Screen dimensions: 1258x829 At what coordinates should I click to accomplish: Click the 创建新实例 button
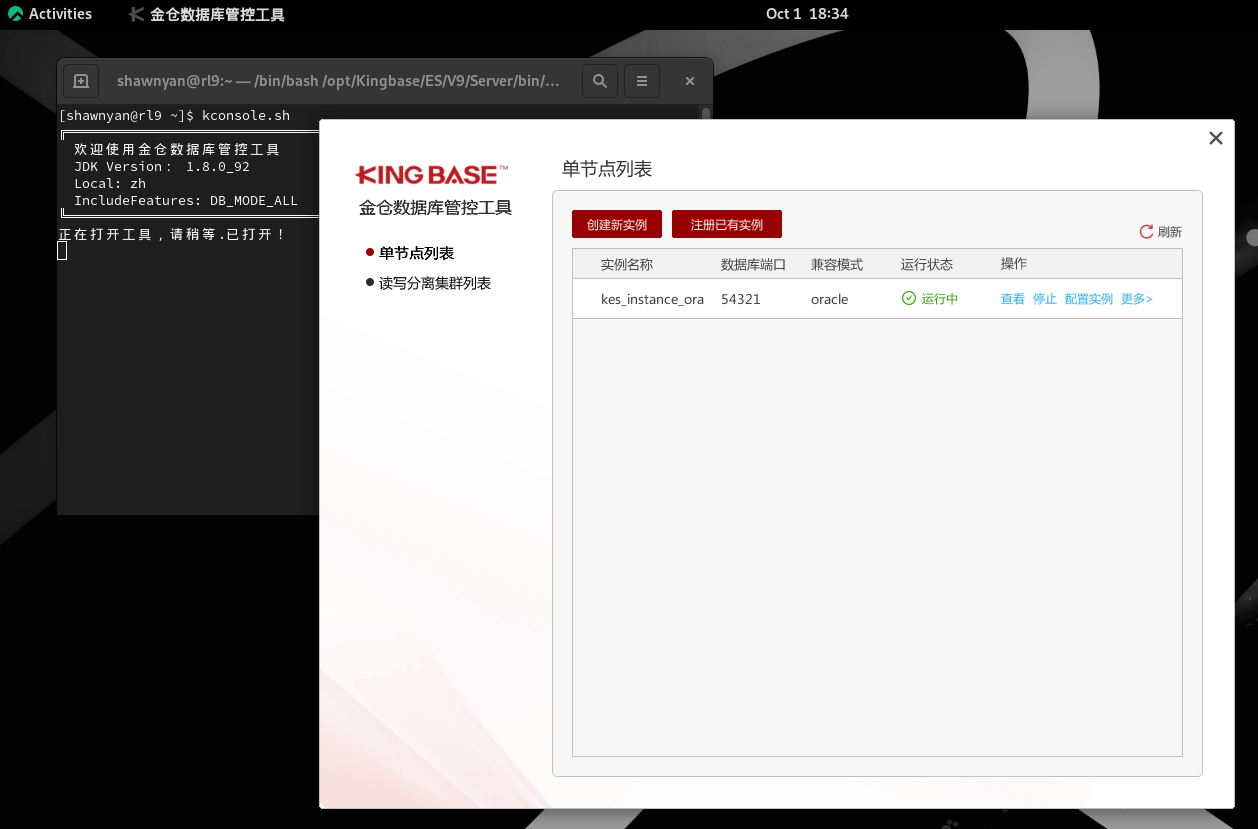tap(616, 224)
